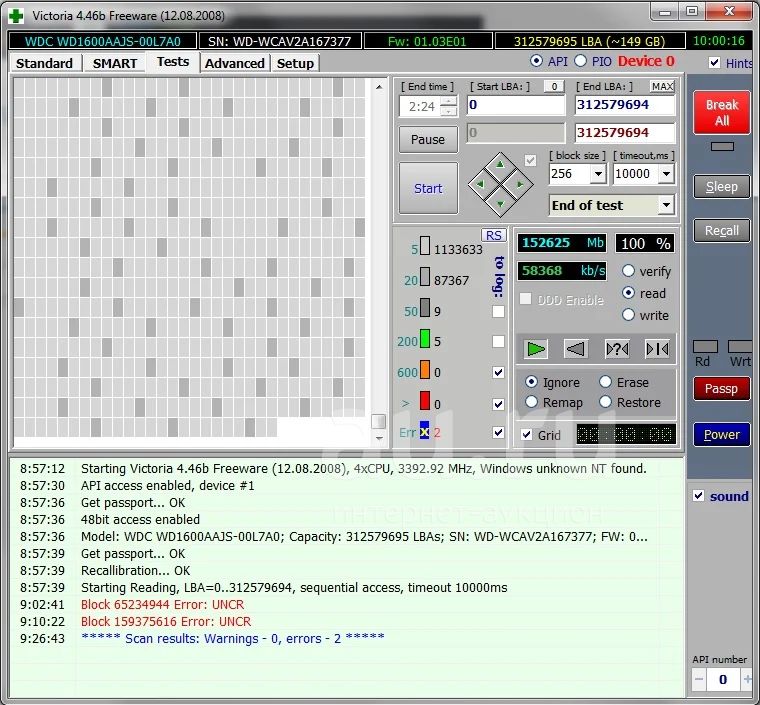Select the read mode radio button
The image size is (760, 705).
pos(628,293)
